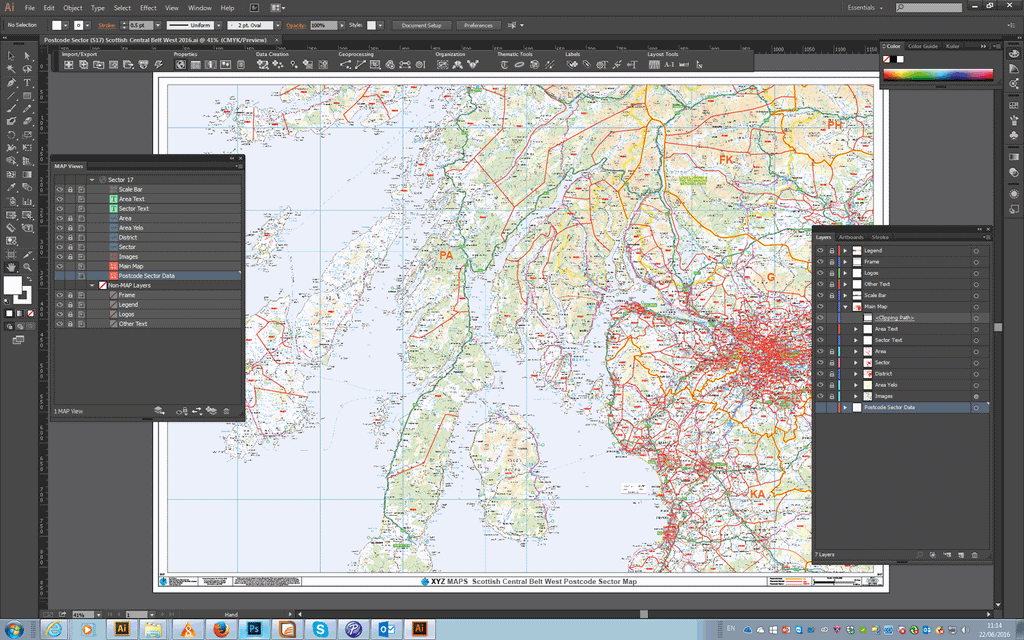Click the large Fill color box in toolbox
Image resolution: width=1024 pixels, height=640 pixels.
point(12,285)
